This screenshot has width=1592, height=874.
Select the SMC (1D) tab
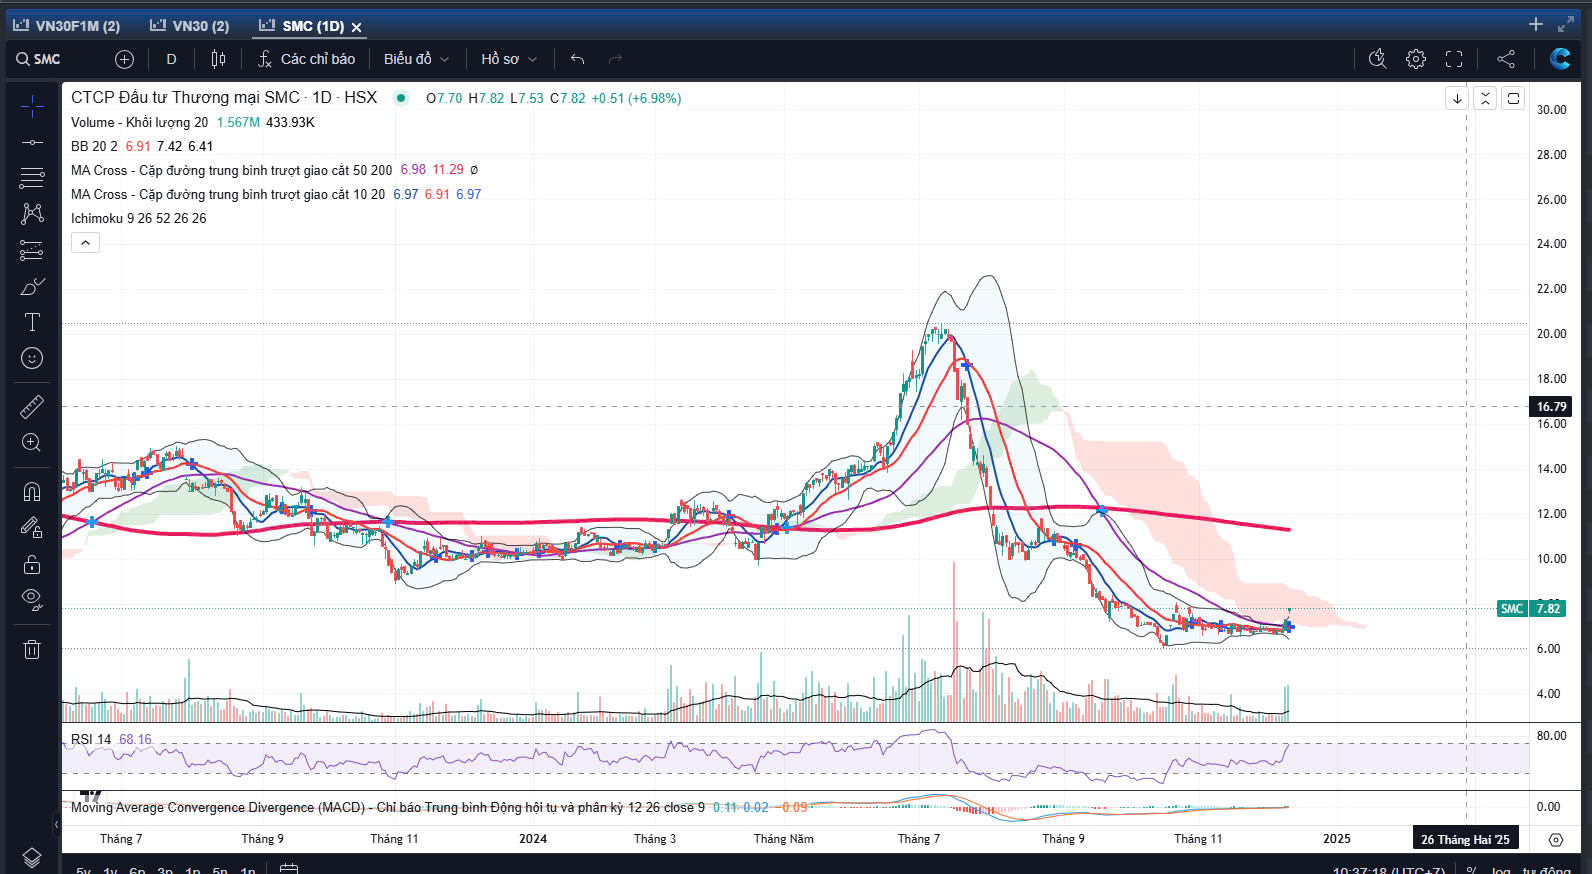[x=301, y=26]
